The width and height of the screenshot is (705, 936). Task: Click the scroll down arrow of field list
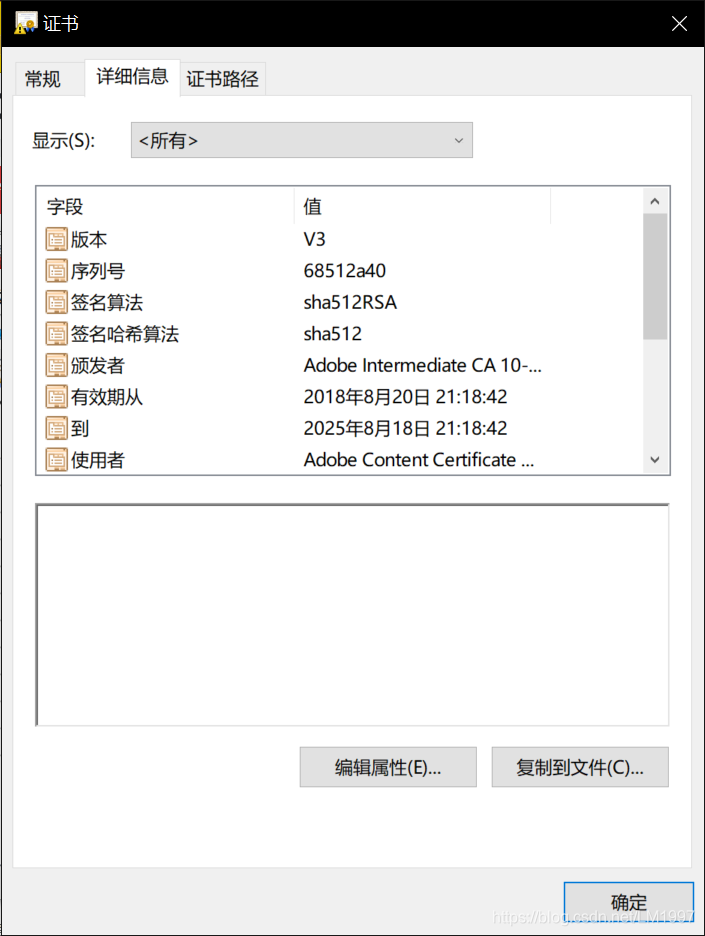coord(655,460)
